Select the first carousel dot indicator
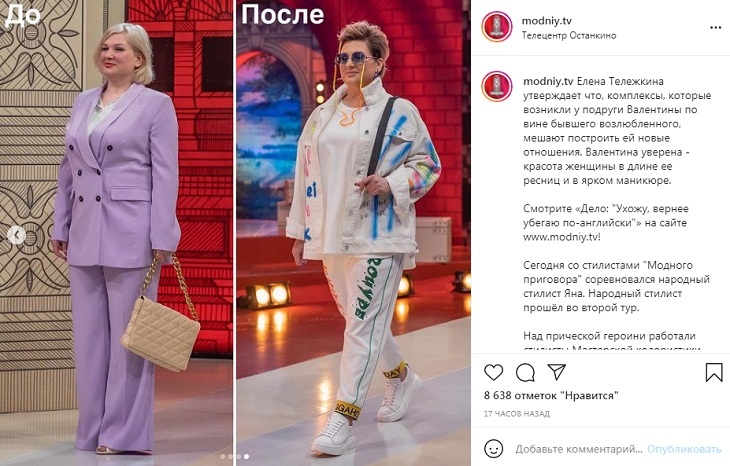Screen dimensions: 730x466 click(223, 457)
